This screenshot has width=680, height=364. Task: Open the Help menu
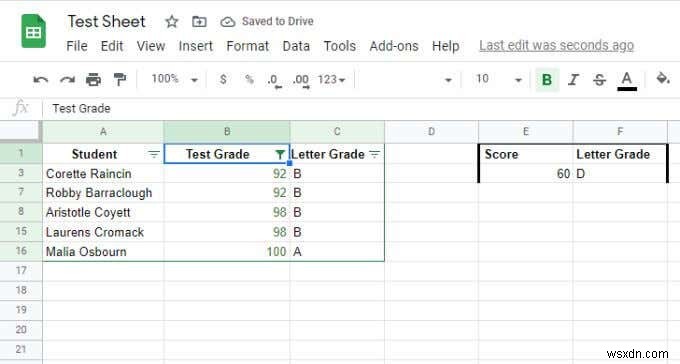(445, 46)
